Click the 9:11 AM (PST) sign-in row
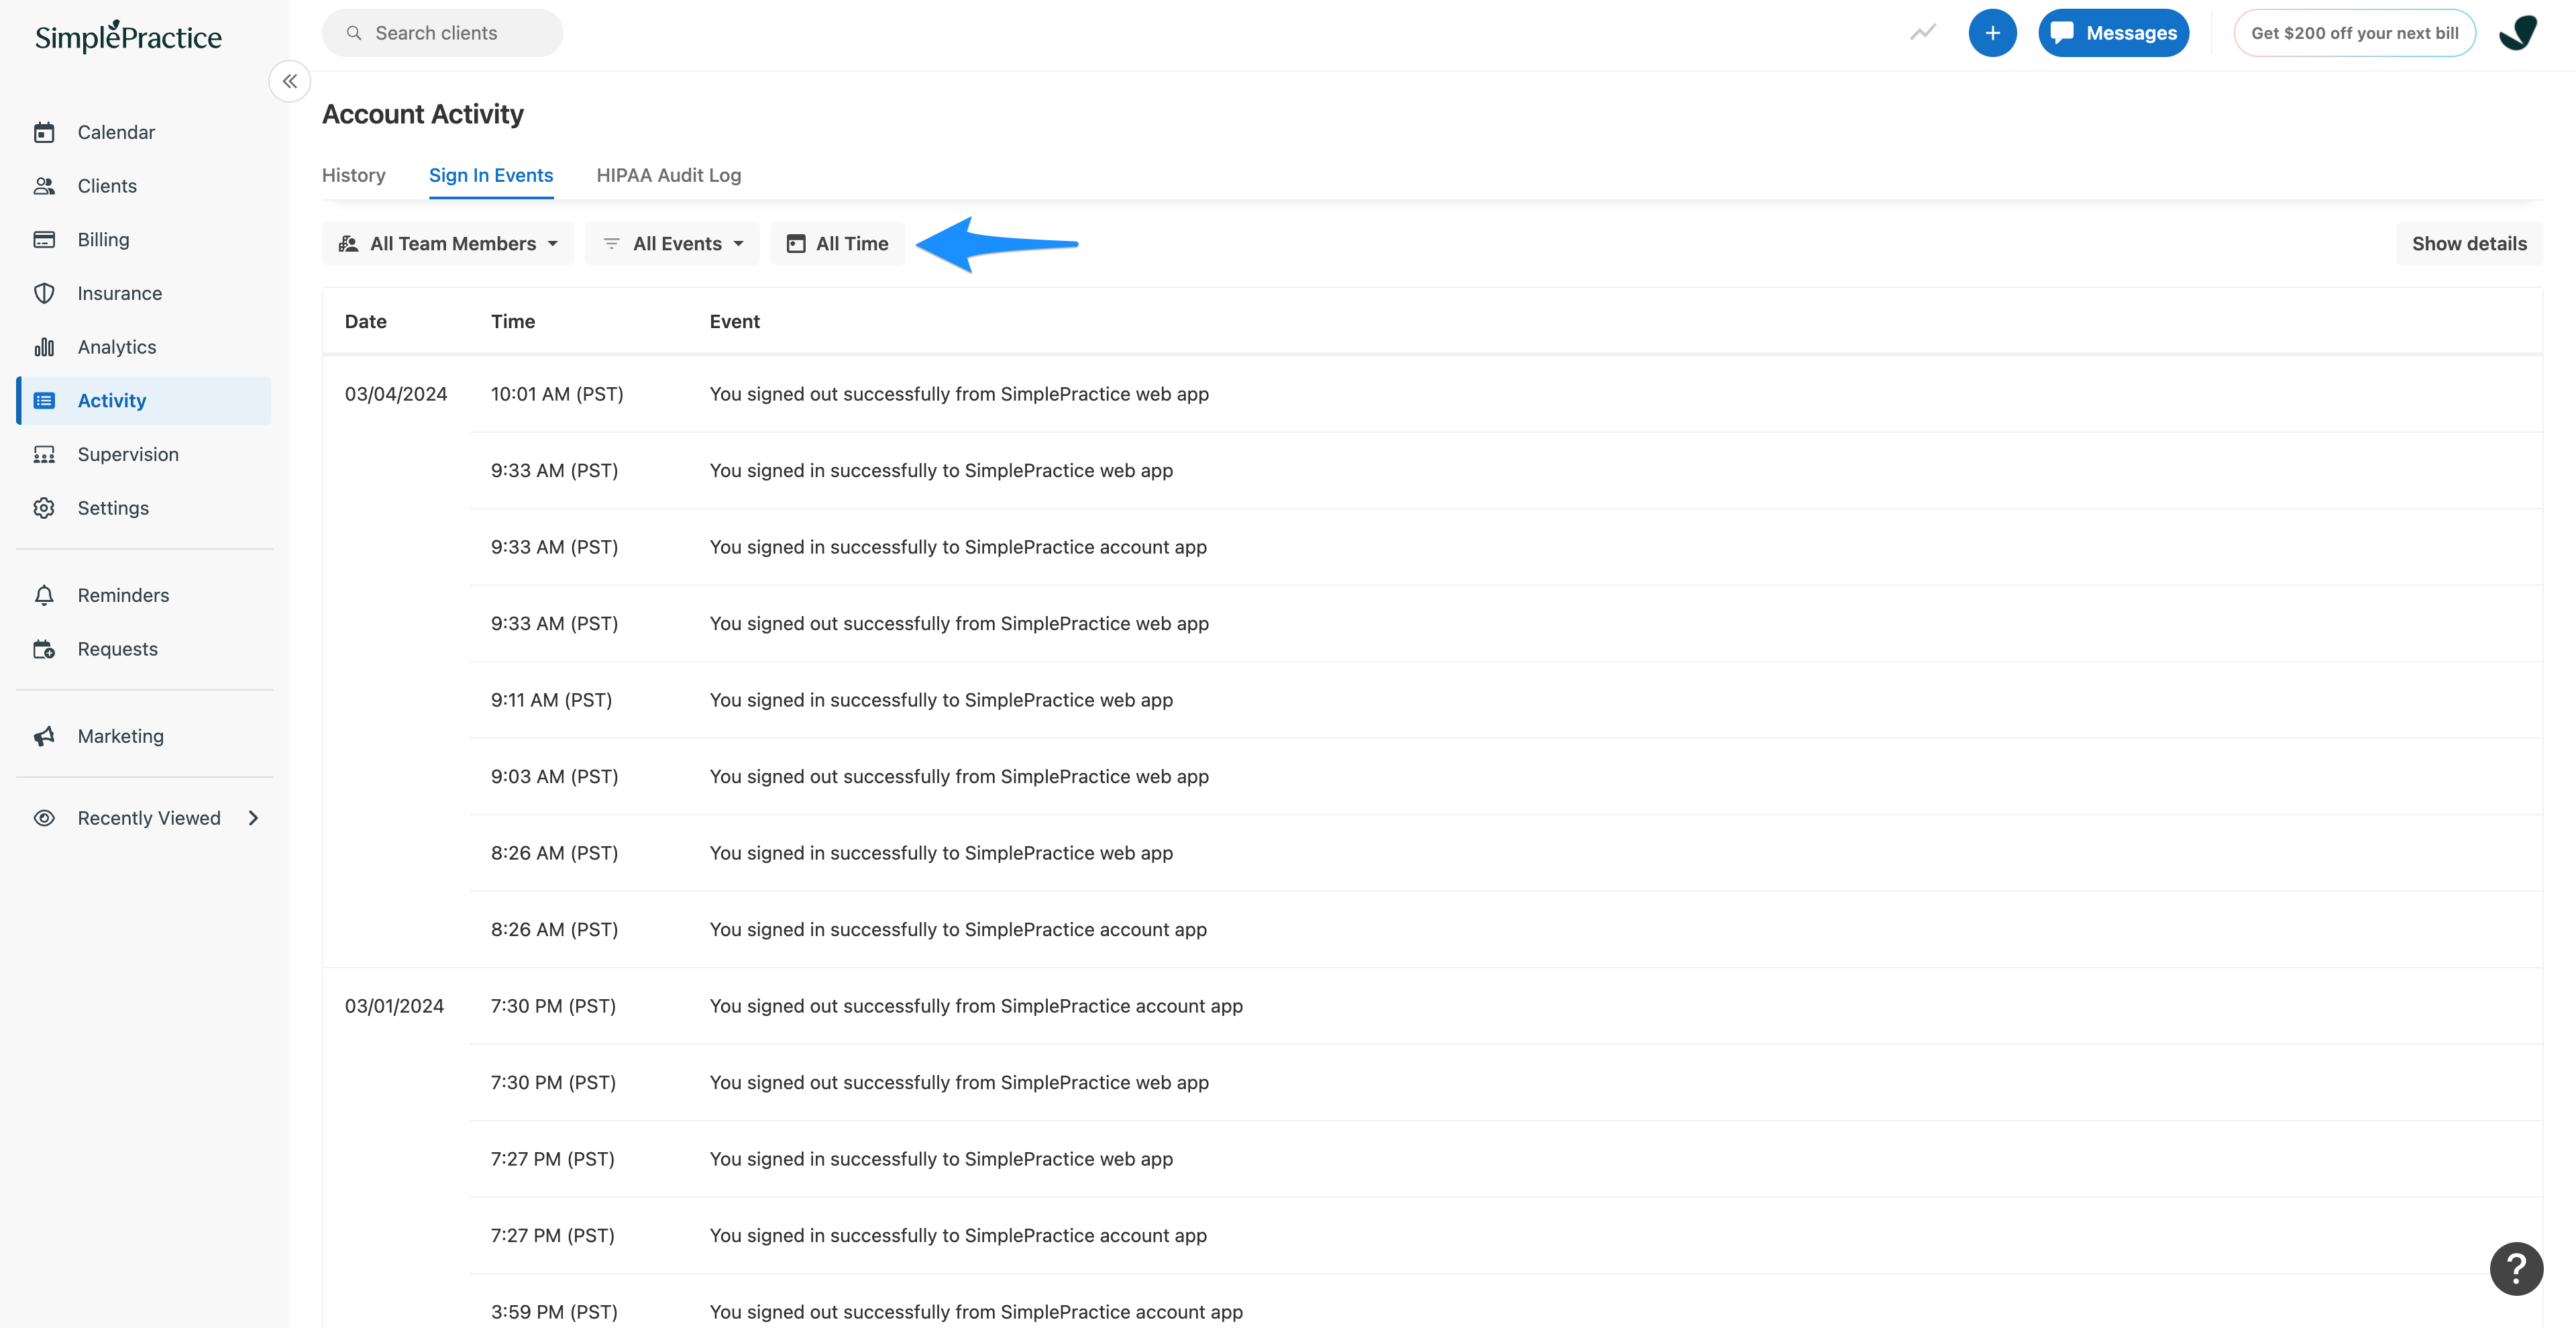2576x1328 pixels. tap(1505, 700)
